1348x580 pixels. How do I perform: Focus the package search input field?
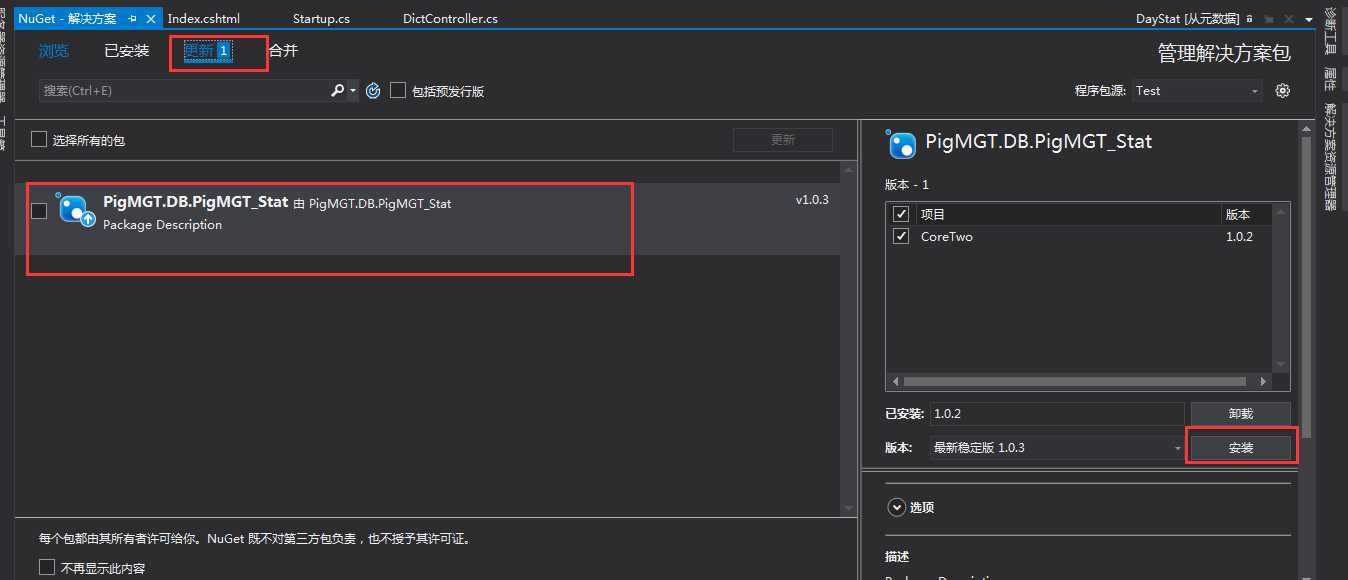point(185,91)
